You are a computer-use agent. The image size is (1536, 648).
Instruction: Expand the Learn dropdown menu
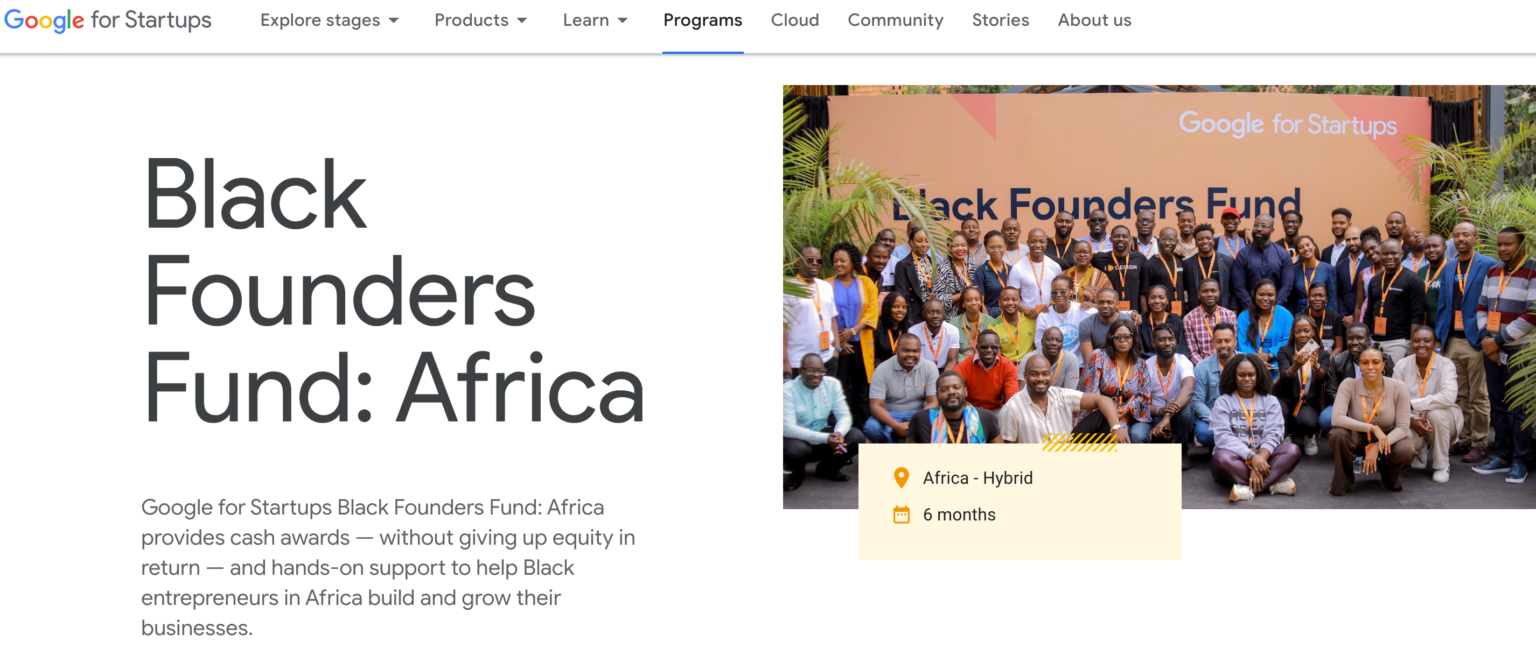coord(587,20)
